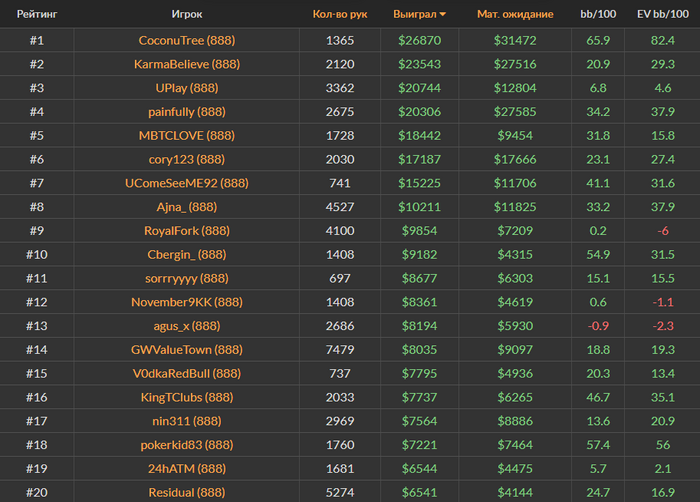Screen dimensions: 700x502
Task: Click MBTCLOVE (888) player name
Action: click(187, 134)
